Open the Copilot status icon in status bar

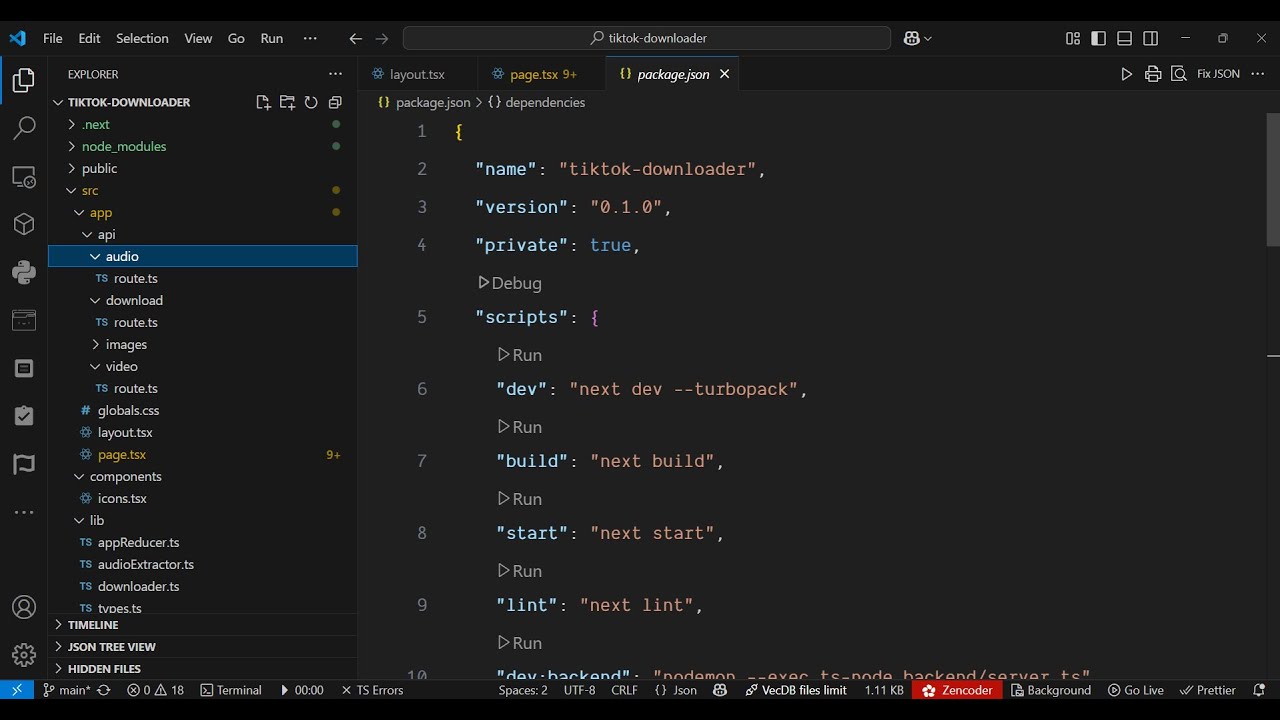pyautogui.click(x=720, y=690)
